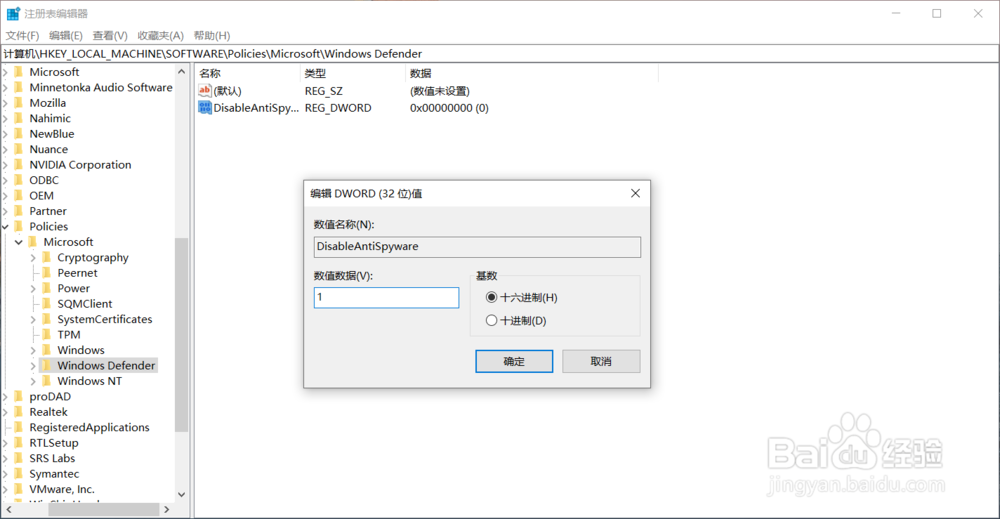Click the 0x00000000 (0) data cell
This screenshot has width=1000, height=519.
click(449, 108)
